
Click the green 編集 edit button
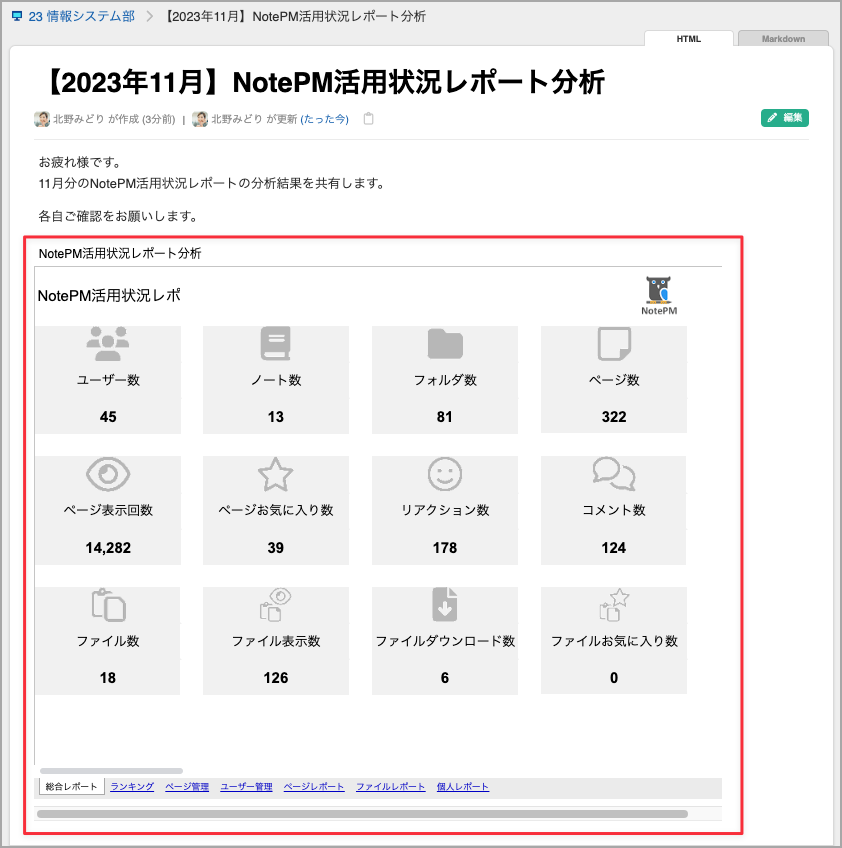coord(785,118)
